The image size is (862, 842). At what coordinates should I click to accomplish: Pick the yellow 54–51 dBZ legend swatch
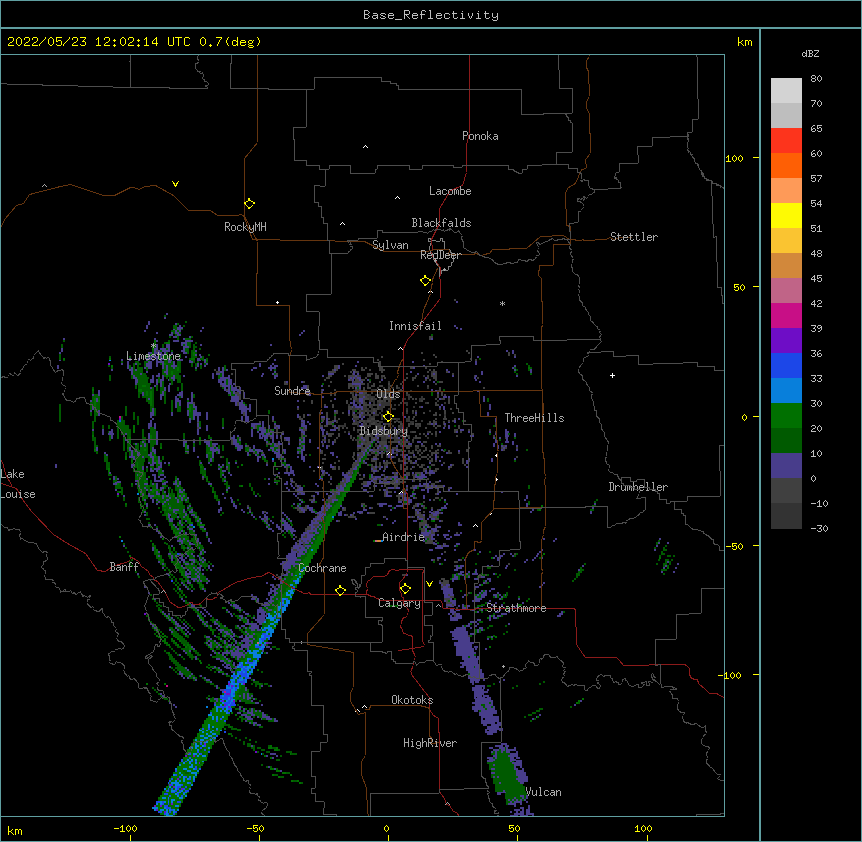[786, 215]
